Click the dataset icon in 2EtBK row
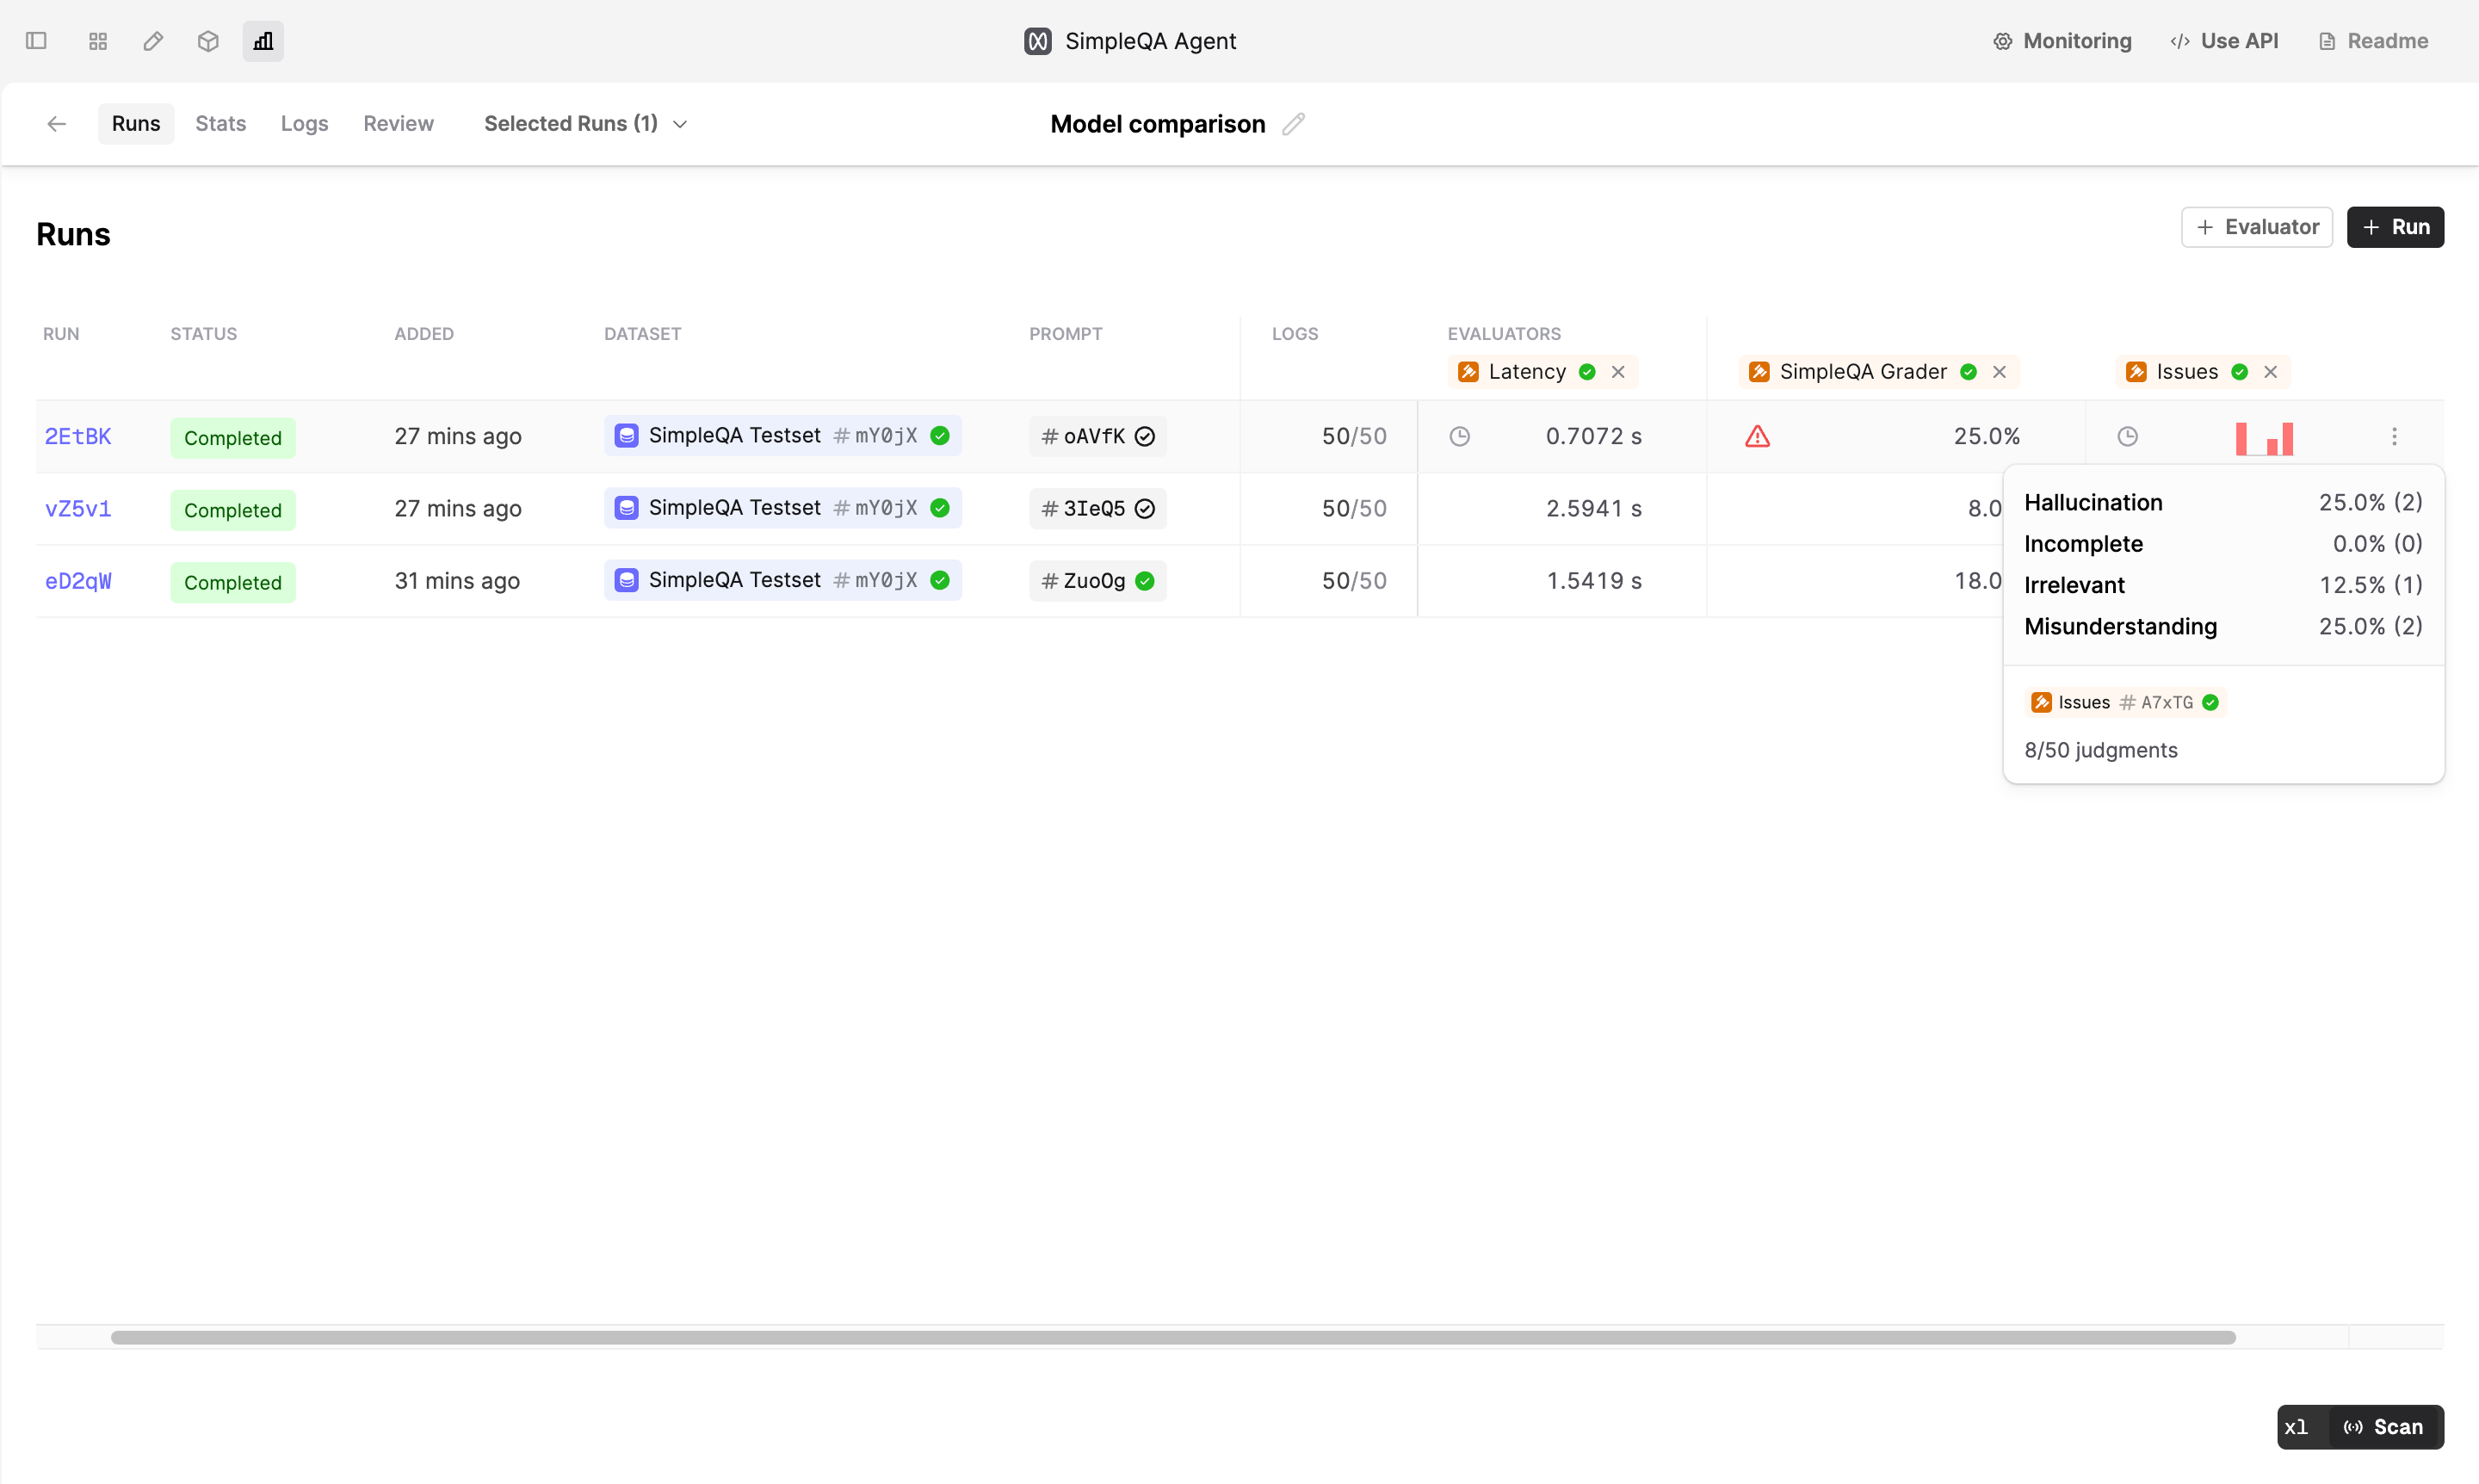The height and width of the screenshot is (1484, 2479). 626,435
